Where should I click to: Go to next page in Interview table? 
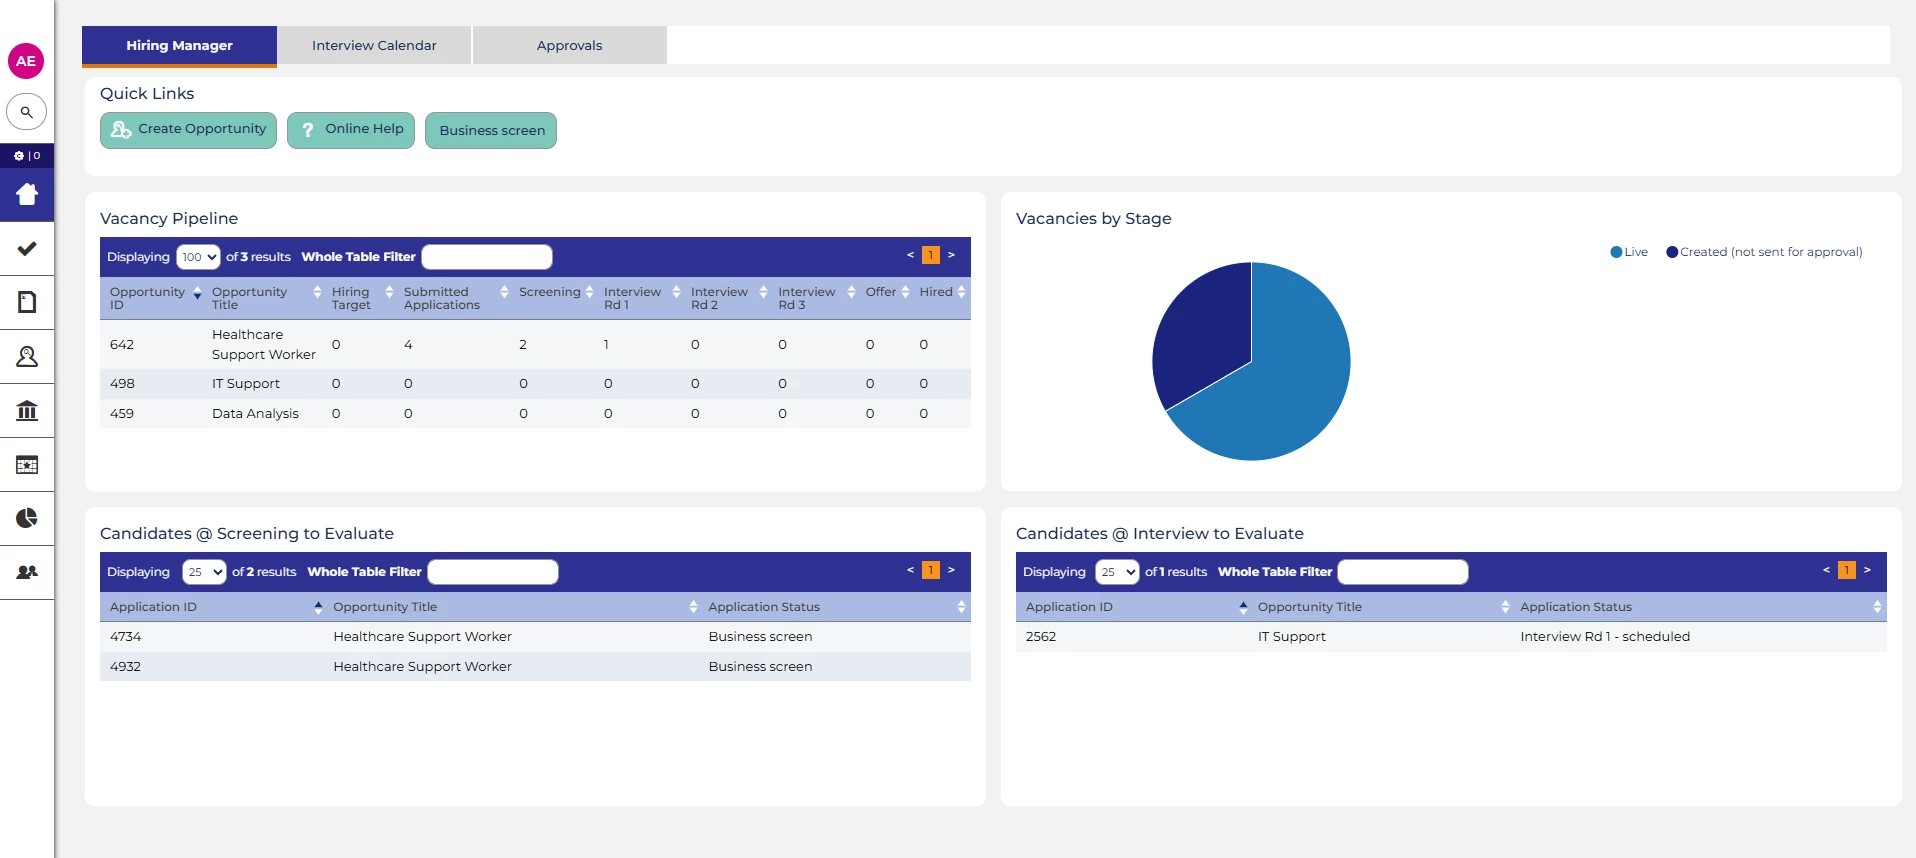(1867, 570)
